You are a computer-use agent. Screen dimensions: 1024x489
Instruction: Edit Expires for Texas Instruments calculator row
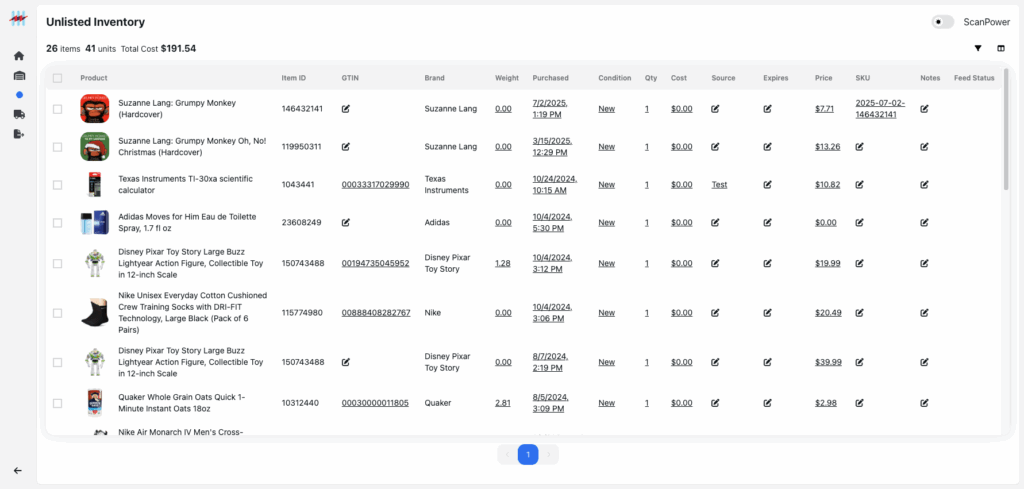tap(767, 185)
